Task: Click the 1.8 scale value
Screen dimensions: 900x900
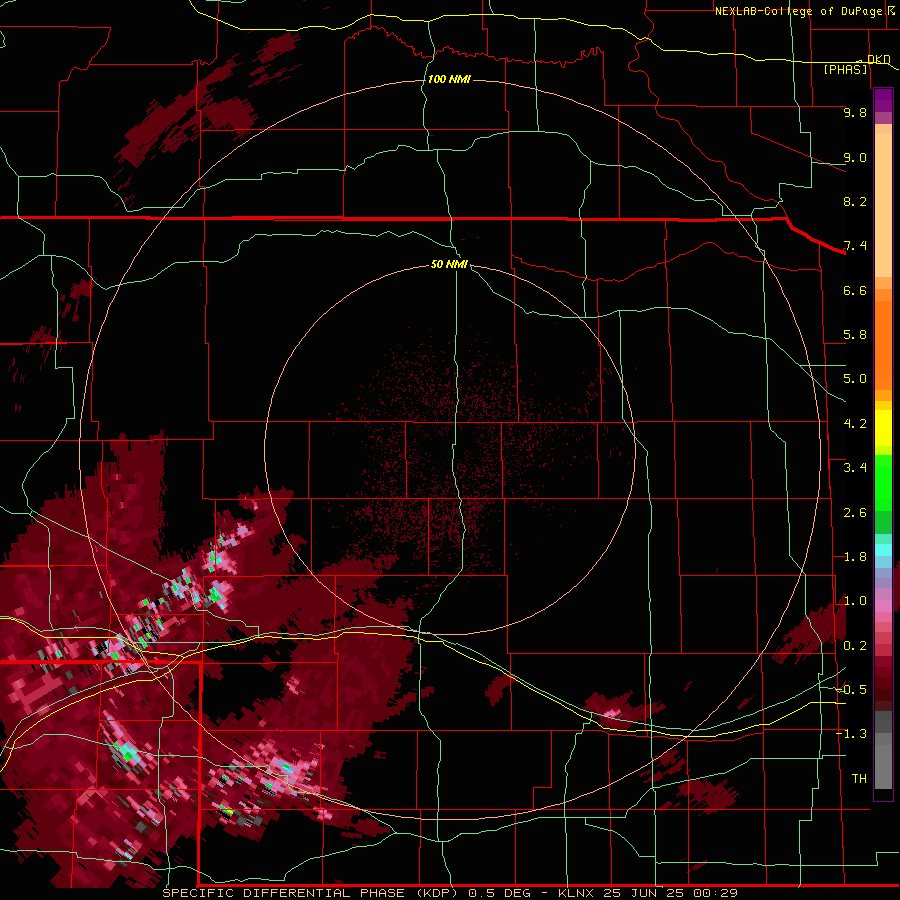Action: click(x=855, y=557)
